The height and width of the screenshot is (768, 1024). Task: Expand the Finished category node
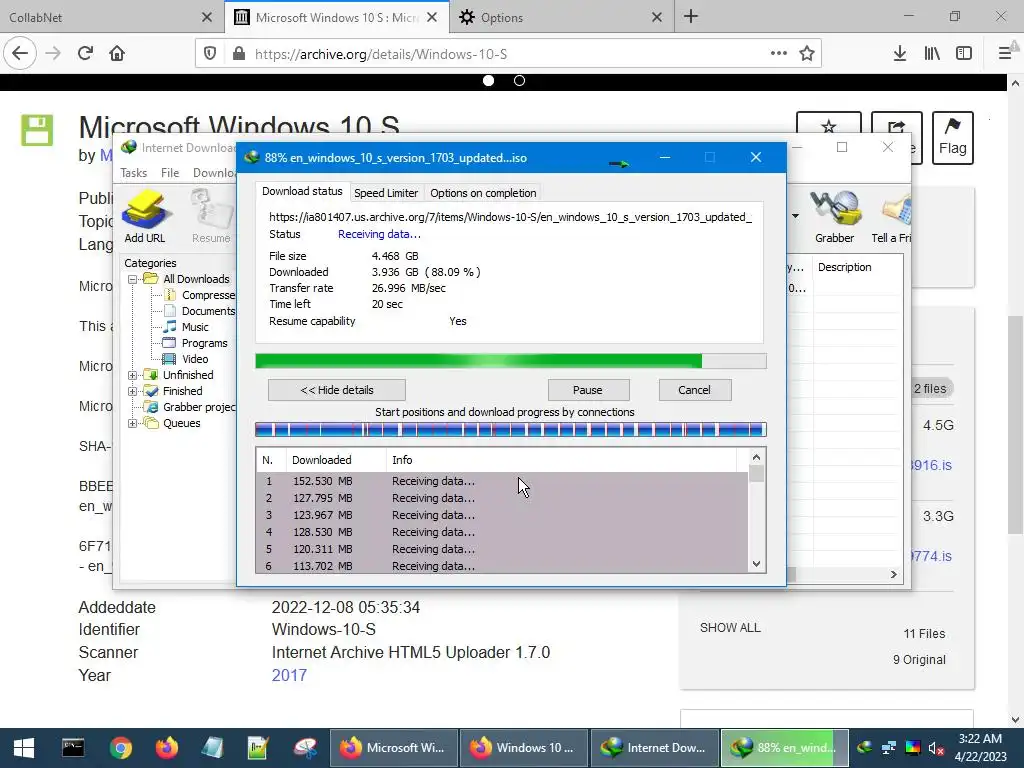[x=133, y=391]
